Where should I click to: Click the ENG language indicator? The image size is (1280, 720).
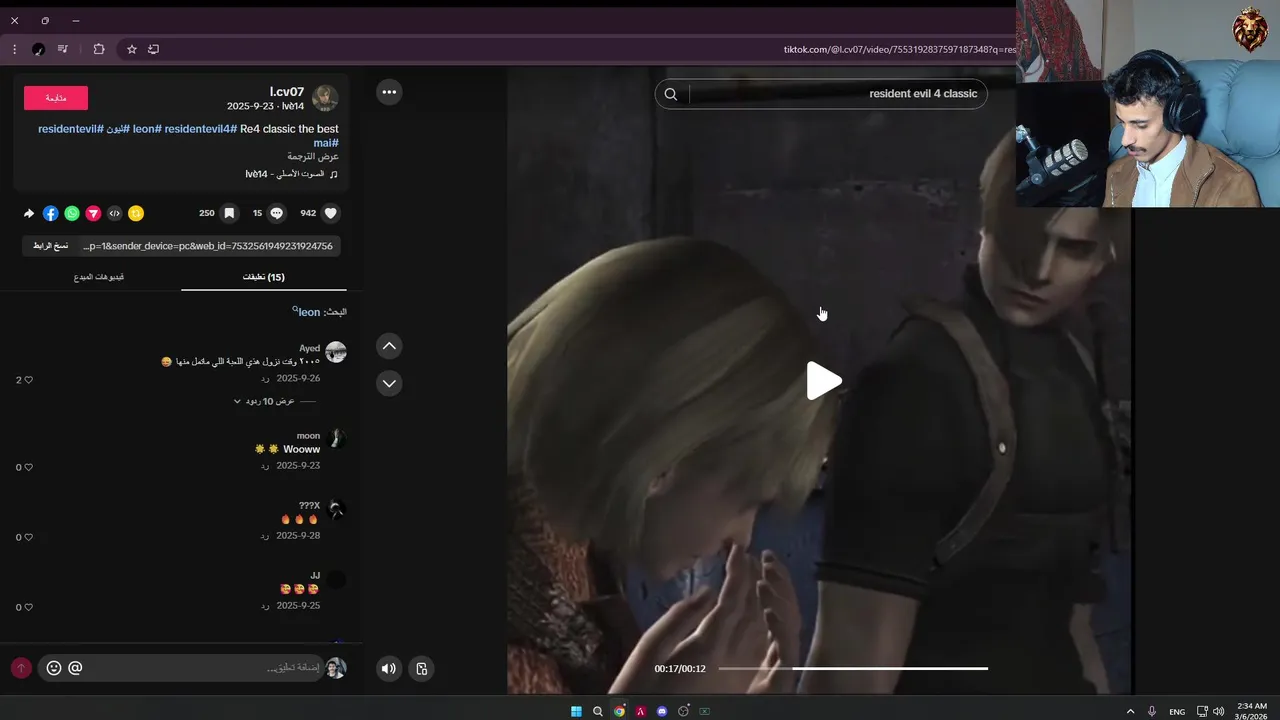pyautogui.click(x=1177, y=711)
